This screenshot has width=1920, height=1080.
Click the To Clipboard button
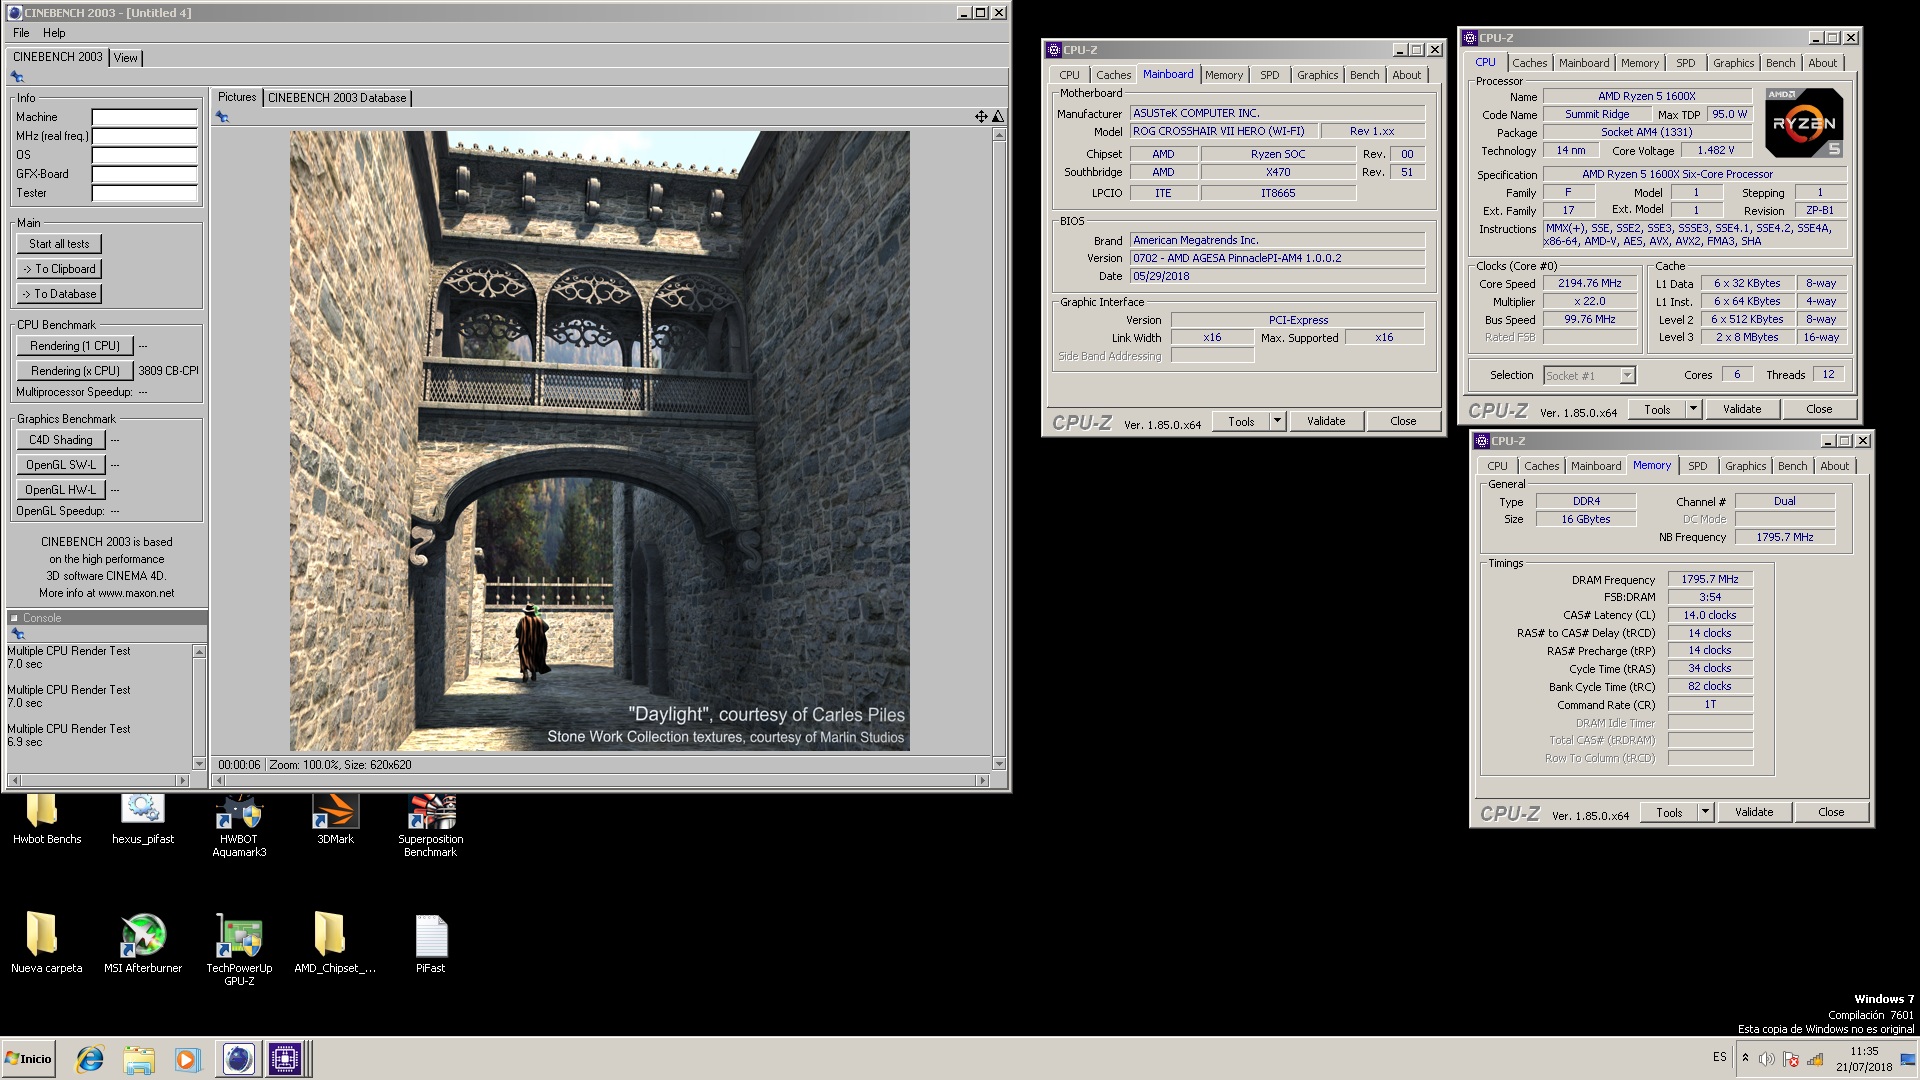pos(59,269)
